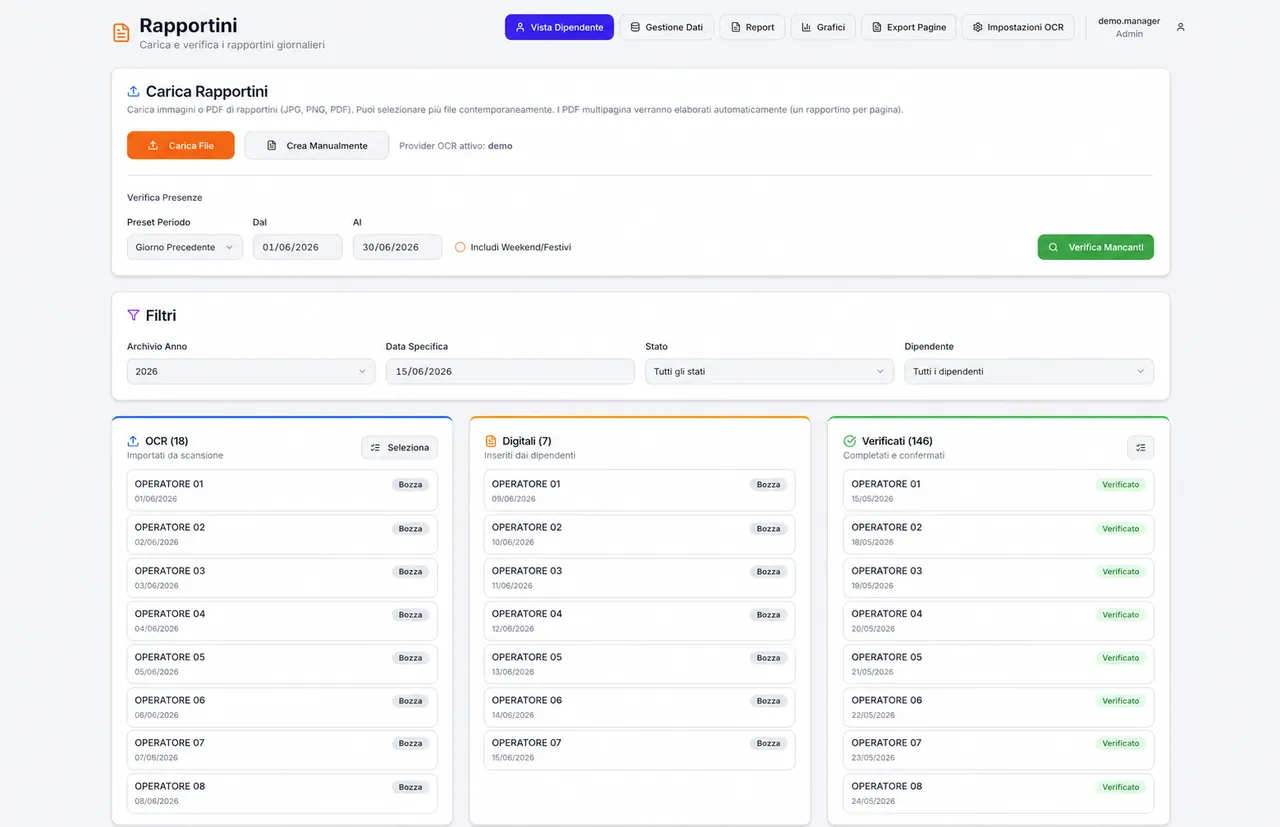Click the Crea Manualmente button
Viewport: 1280px width, 827px height.
coord(317,145)
